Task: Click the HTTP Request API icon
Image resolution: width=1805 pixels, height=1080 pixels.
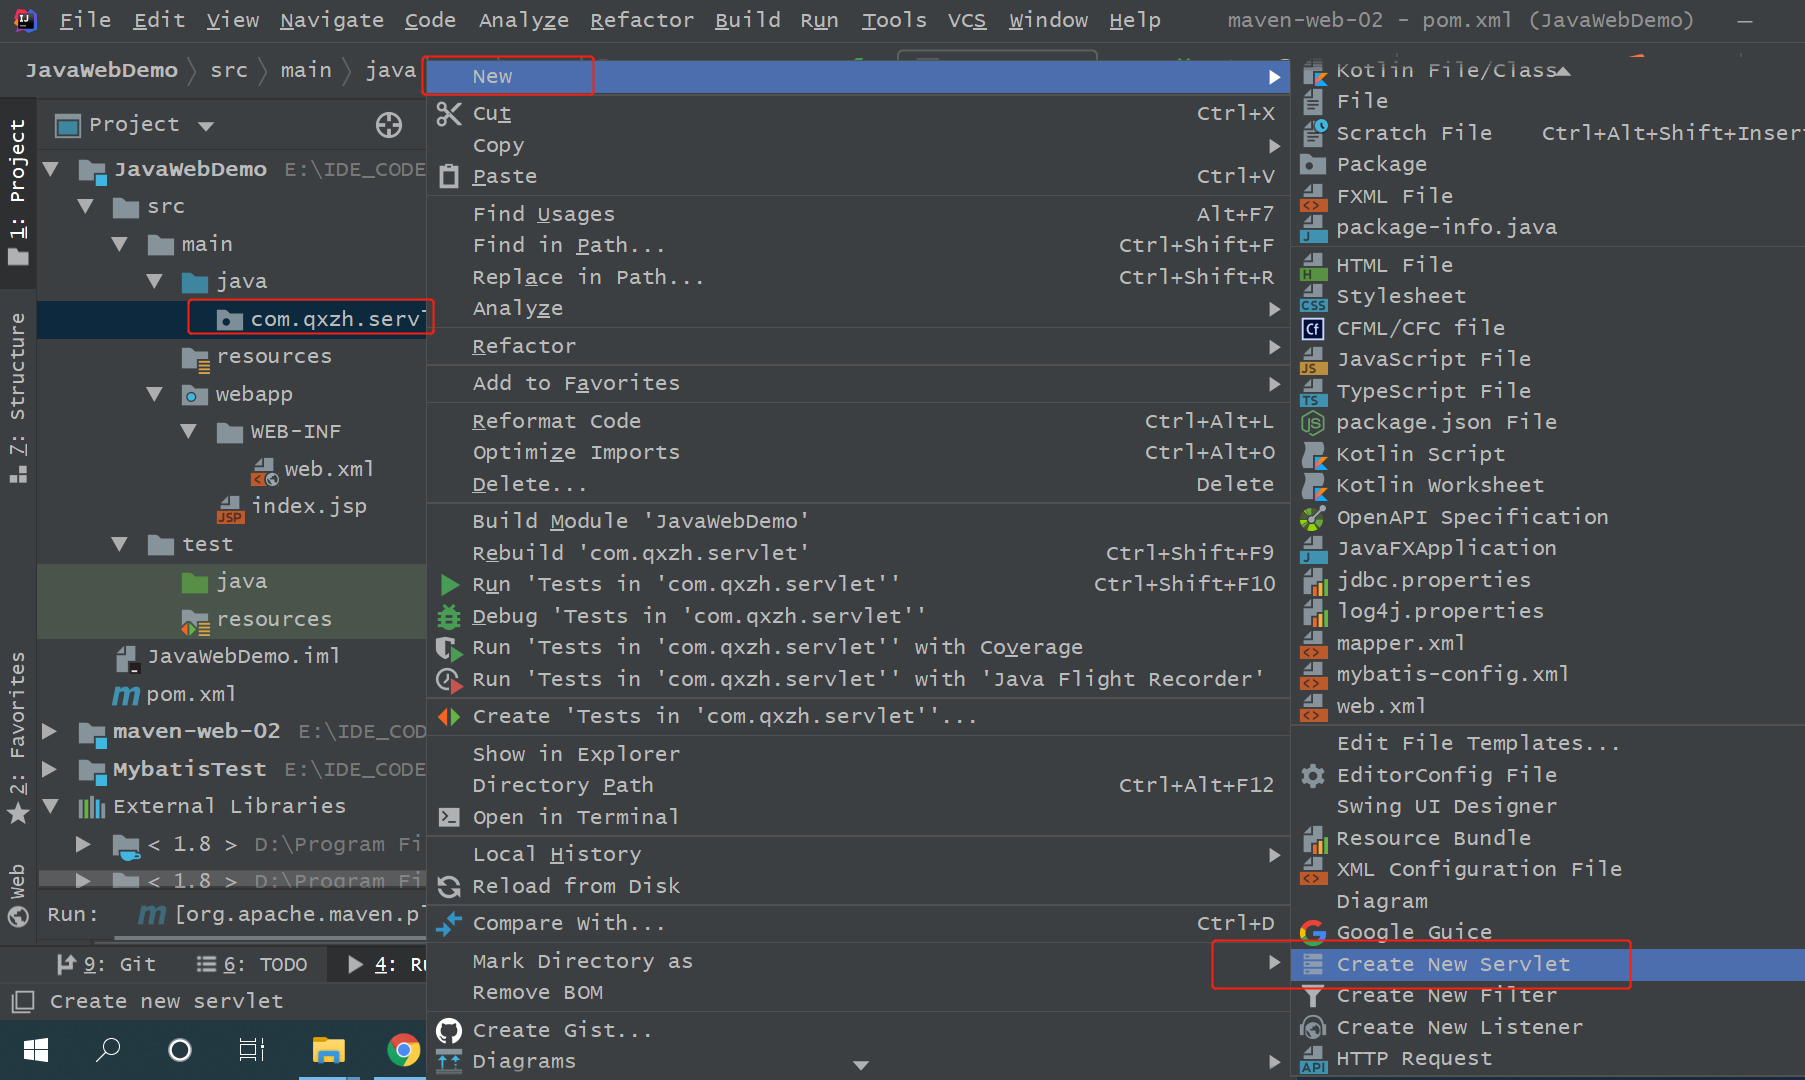Action: 1313,1059
